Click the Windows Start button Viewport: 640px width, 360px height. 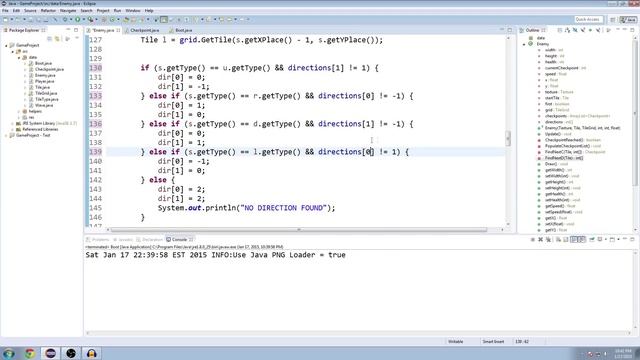point(9,353)
